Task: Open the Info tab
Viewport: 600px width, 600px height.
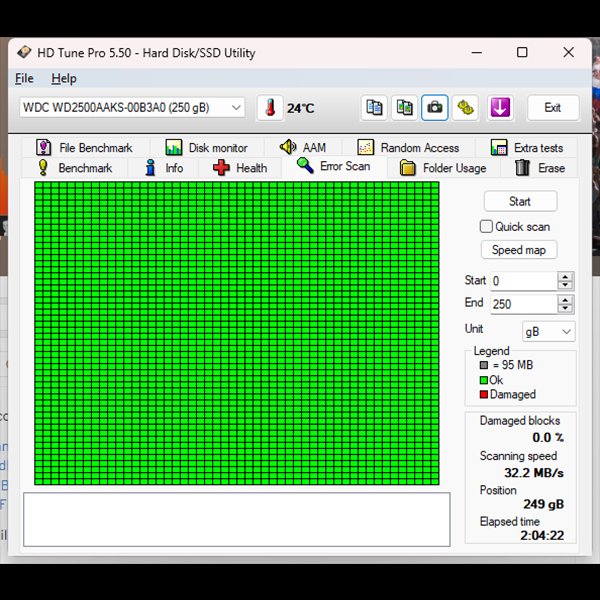Action: click(164, 168)
